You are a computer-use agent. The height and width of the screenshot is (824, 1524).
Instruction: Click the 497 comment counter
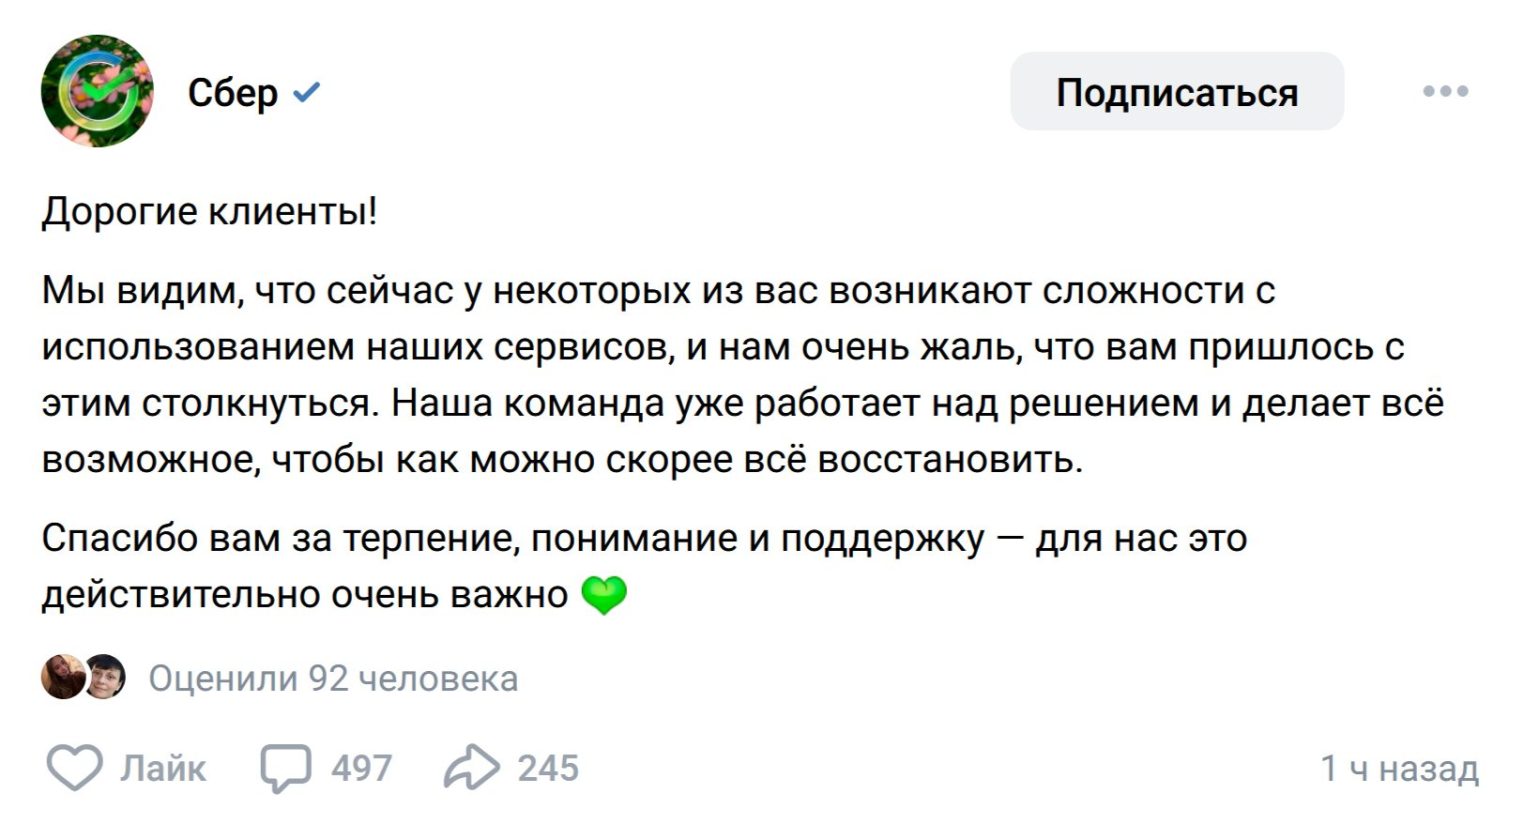(361, 768)
